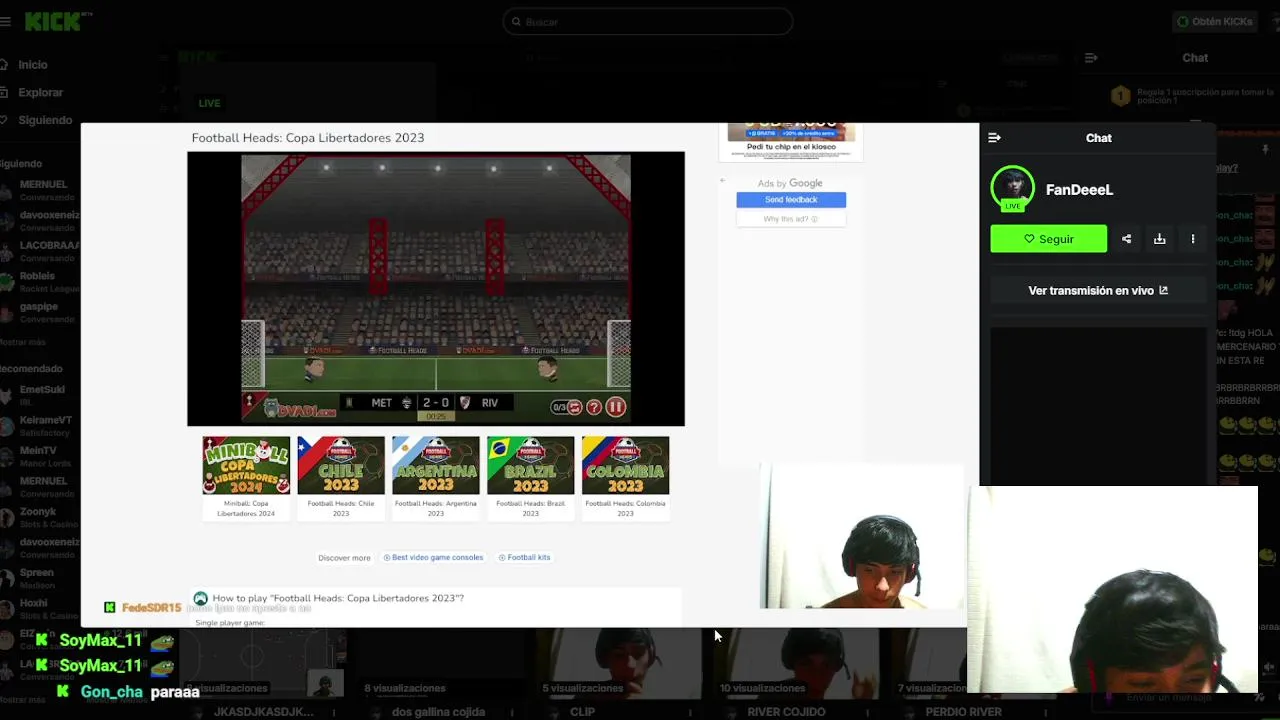Click the red swap icon beside 0/3

click(x=575, y=407)
